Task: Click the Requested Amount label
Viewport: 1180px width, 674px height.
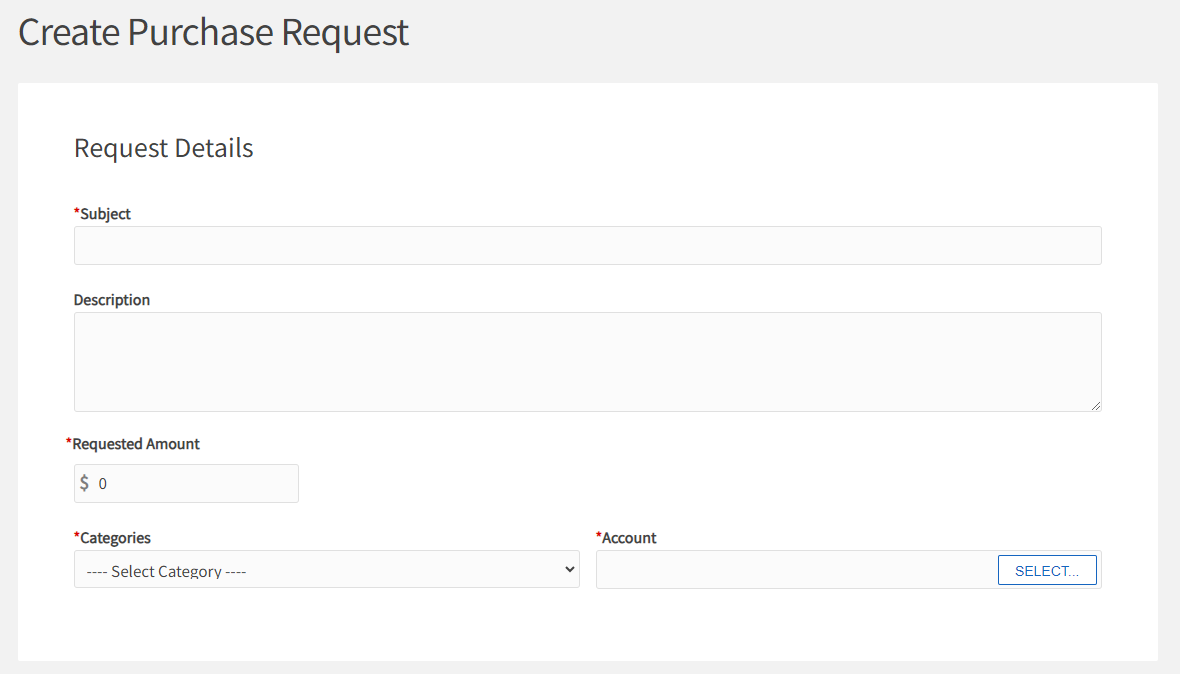Action: tap(136, 444)
